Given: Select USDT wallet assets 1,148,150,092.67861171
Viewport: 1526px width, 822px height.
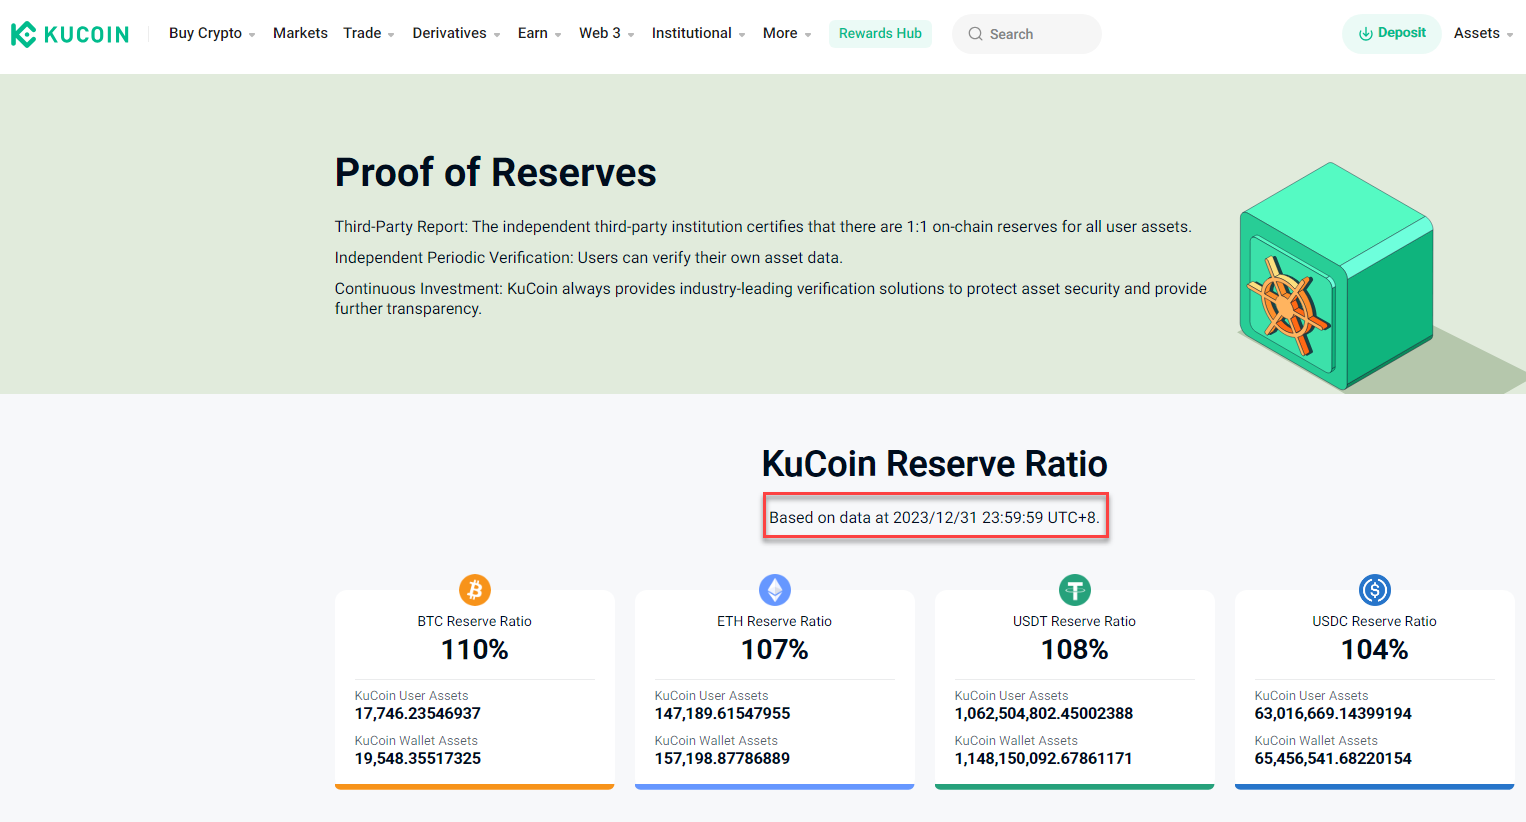Looking at the screenshot, I should click(1043, 759).
